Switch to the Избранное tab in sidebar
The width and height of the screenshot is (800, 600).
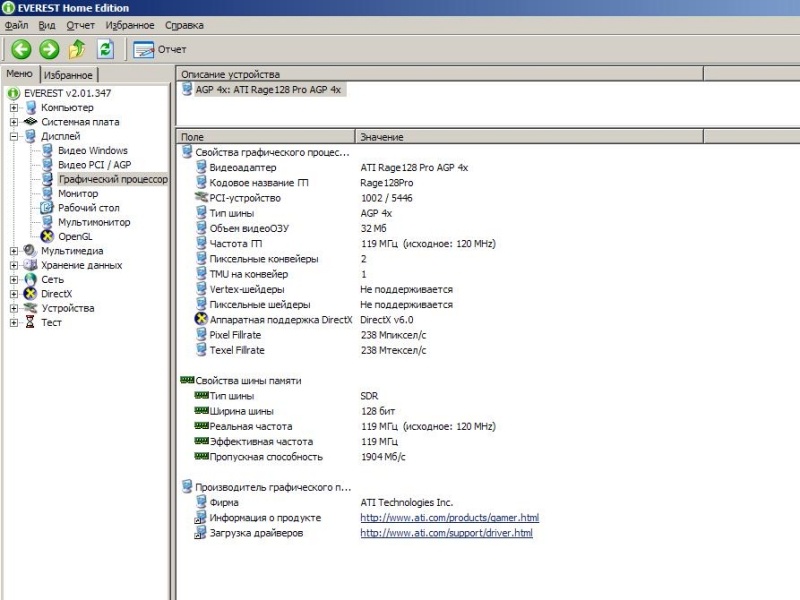pos(68,75)
